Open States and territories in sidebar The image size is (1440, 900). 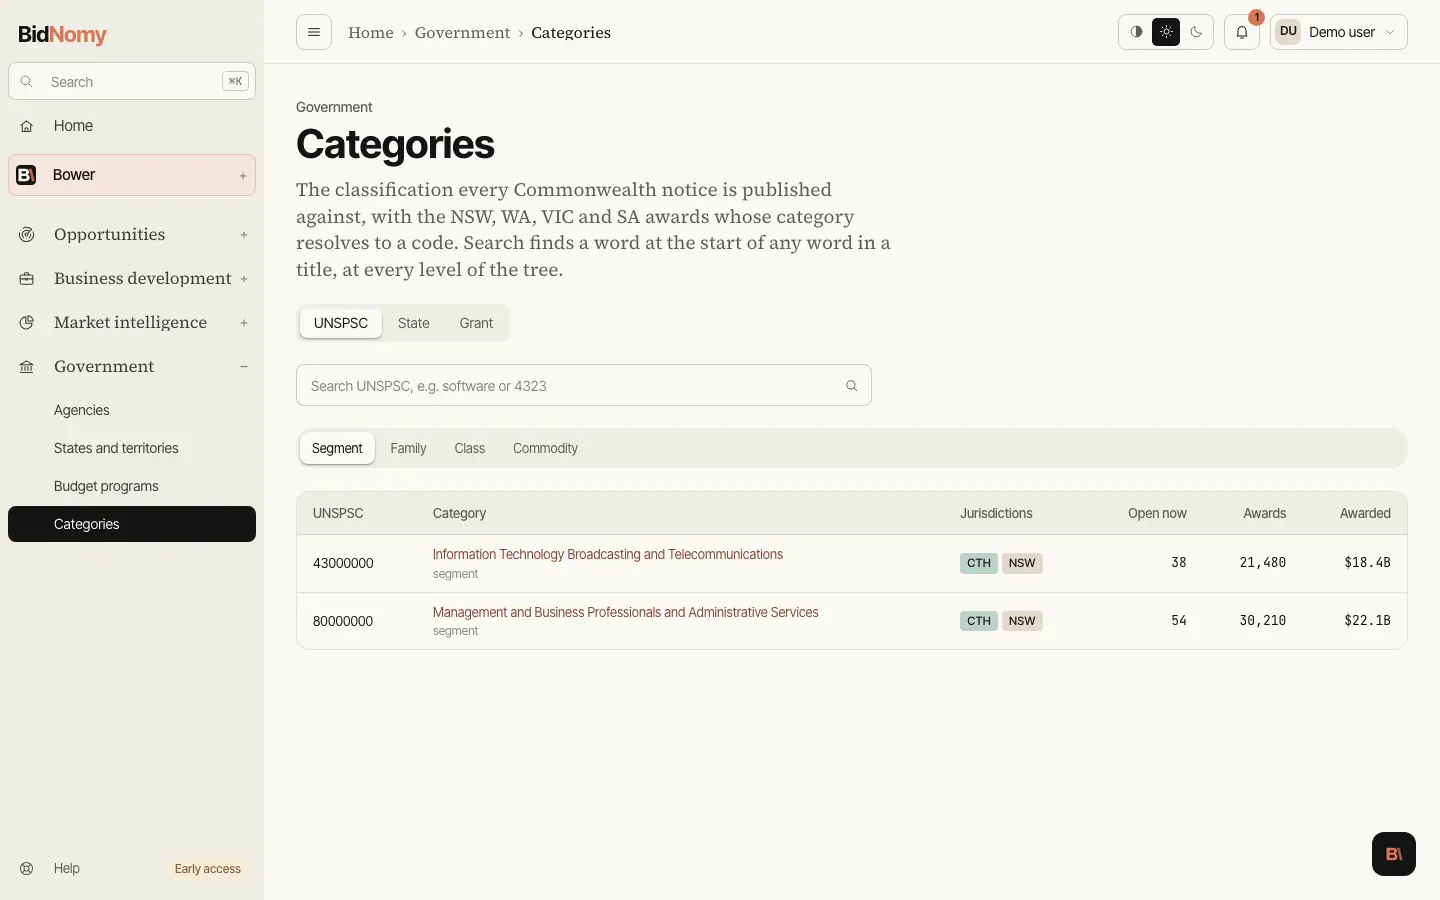(132, 448)
